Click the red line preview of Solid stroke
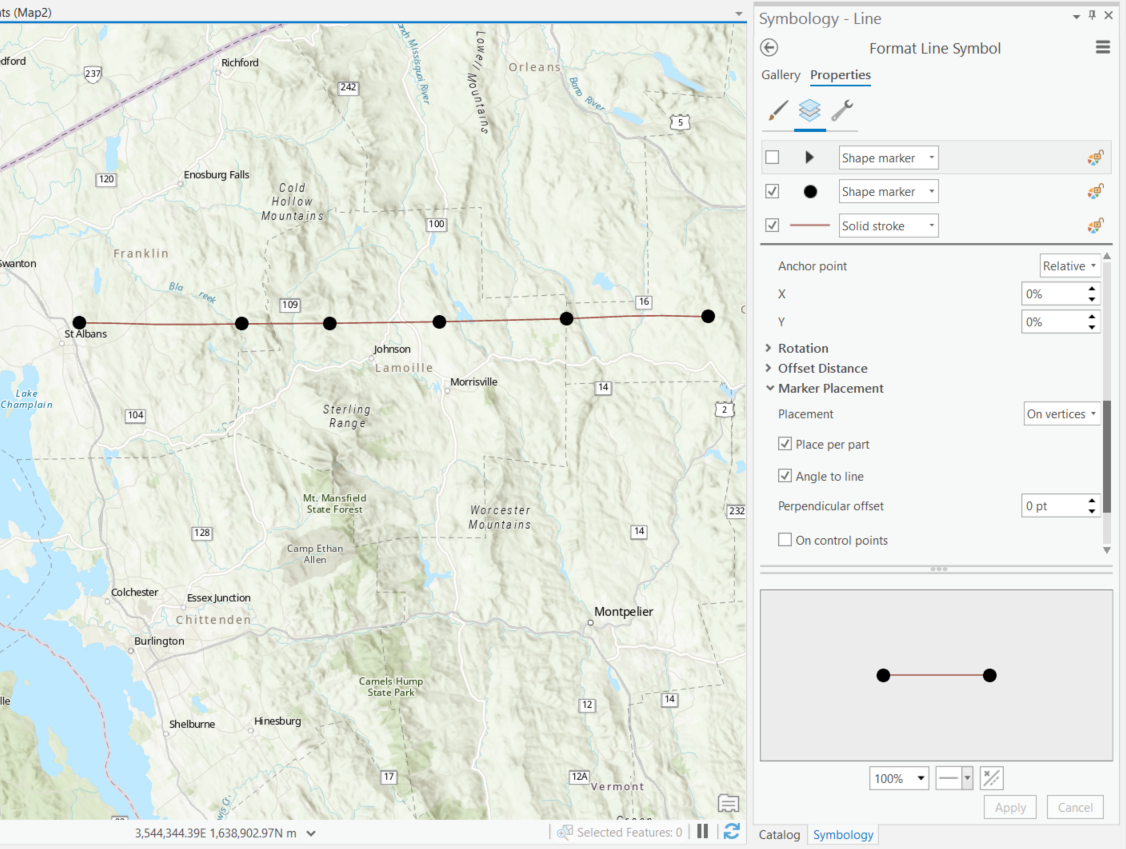Image resolution: width=1126 pixels, height=849 pixels. click(x=810, y=225)
